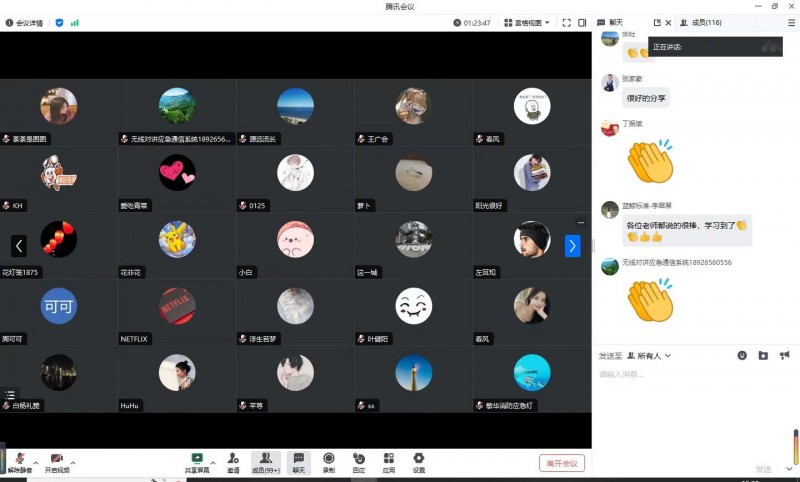Turn on the camera (开启视频)
The image size is (800, 482).
57,461
